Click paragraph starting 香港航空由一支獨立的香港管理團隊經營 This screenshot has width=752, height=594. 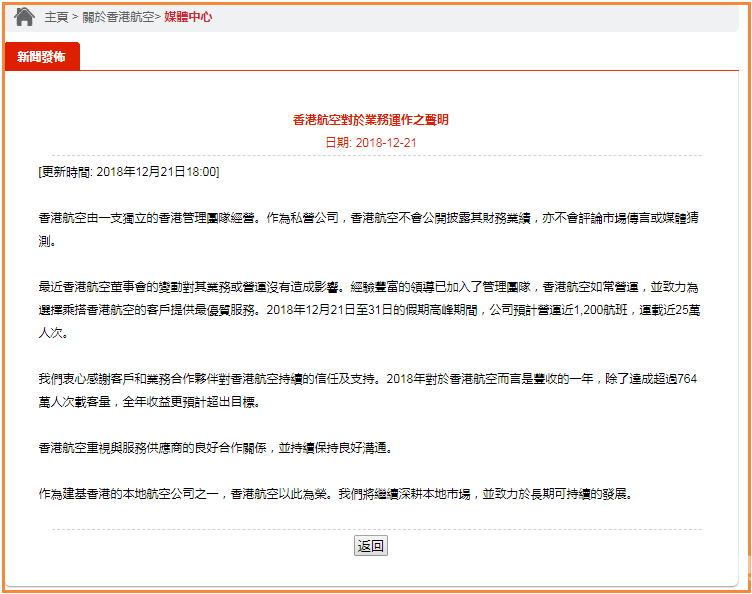click(368, 229)
